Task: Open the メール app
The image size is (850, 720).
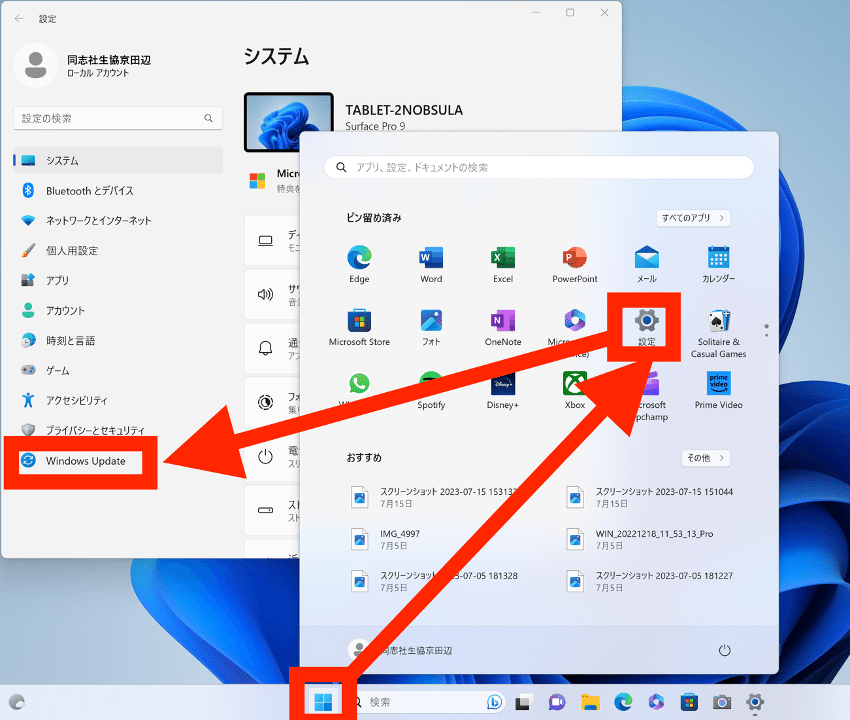Action: tap(647, 264)
